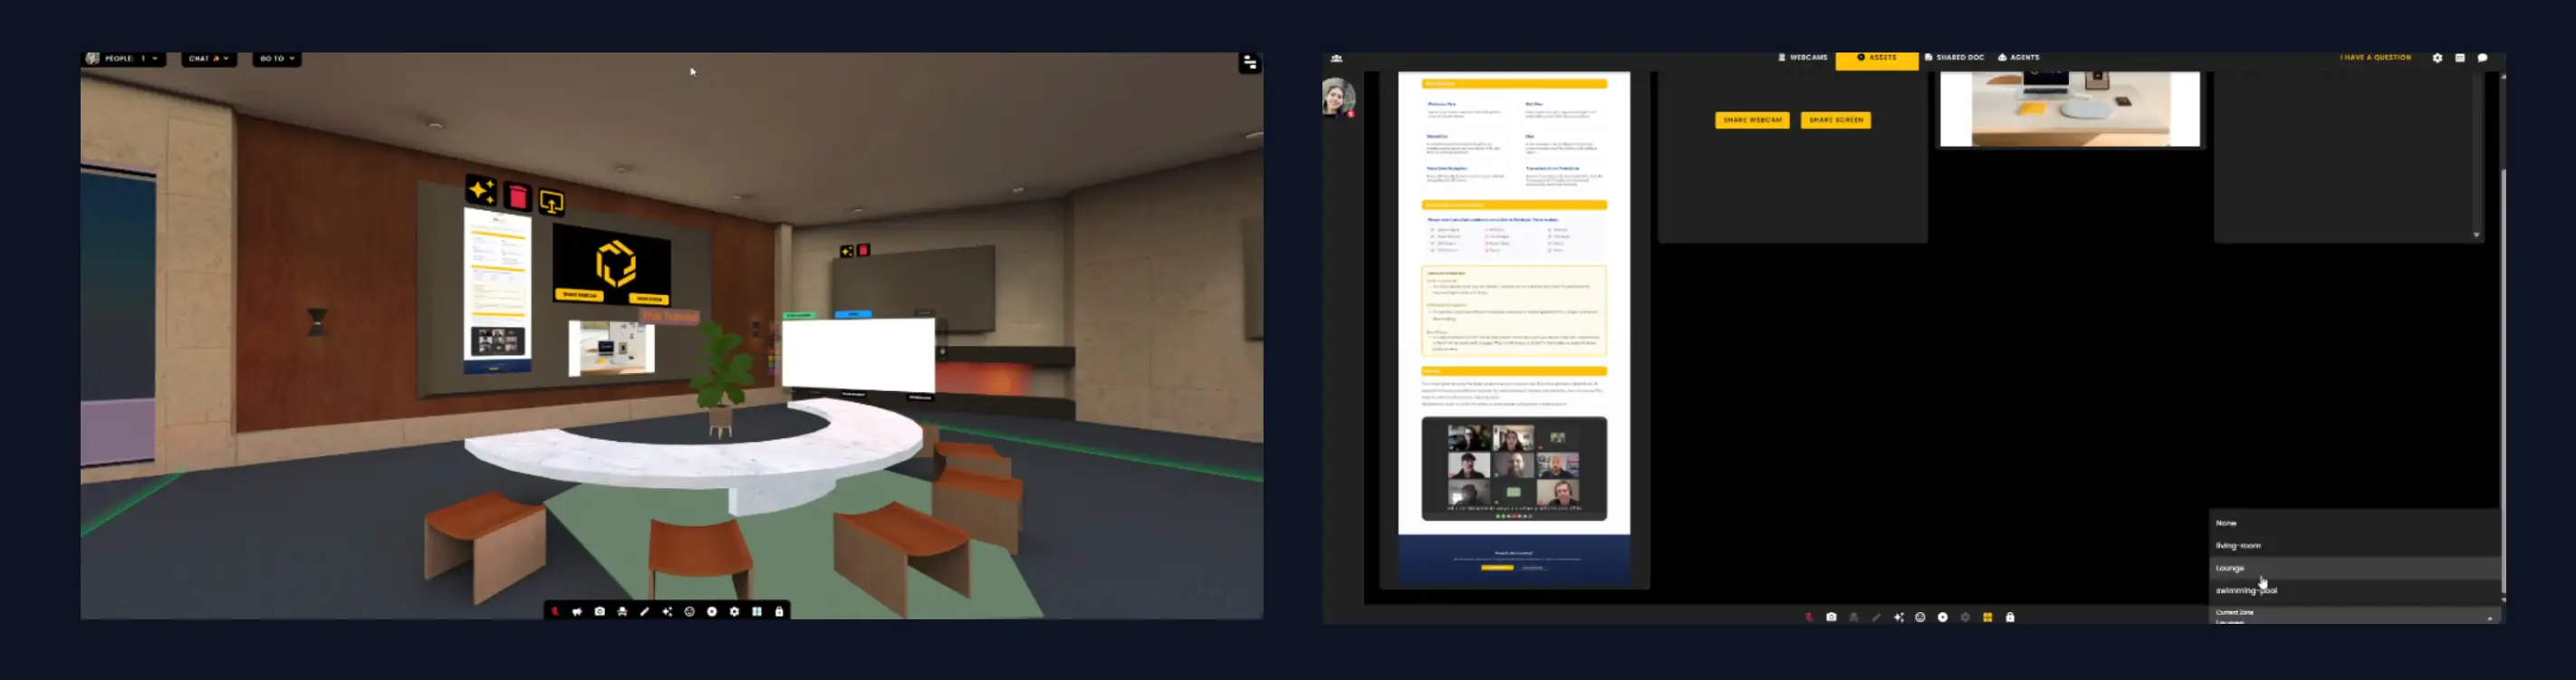This screenshot has width=2576, height=680.
Task: Select swimming-pool in the zone list
Action: coord(2246,590)
